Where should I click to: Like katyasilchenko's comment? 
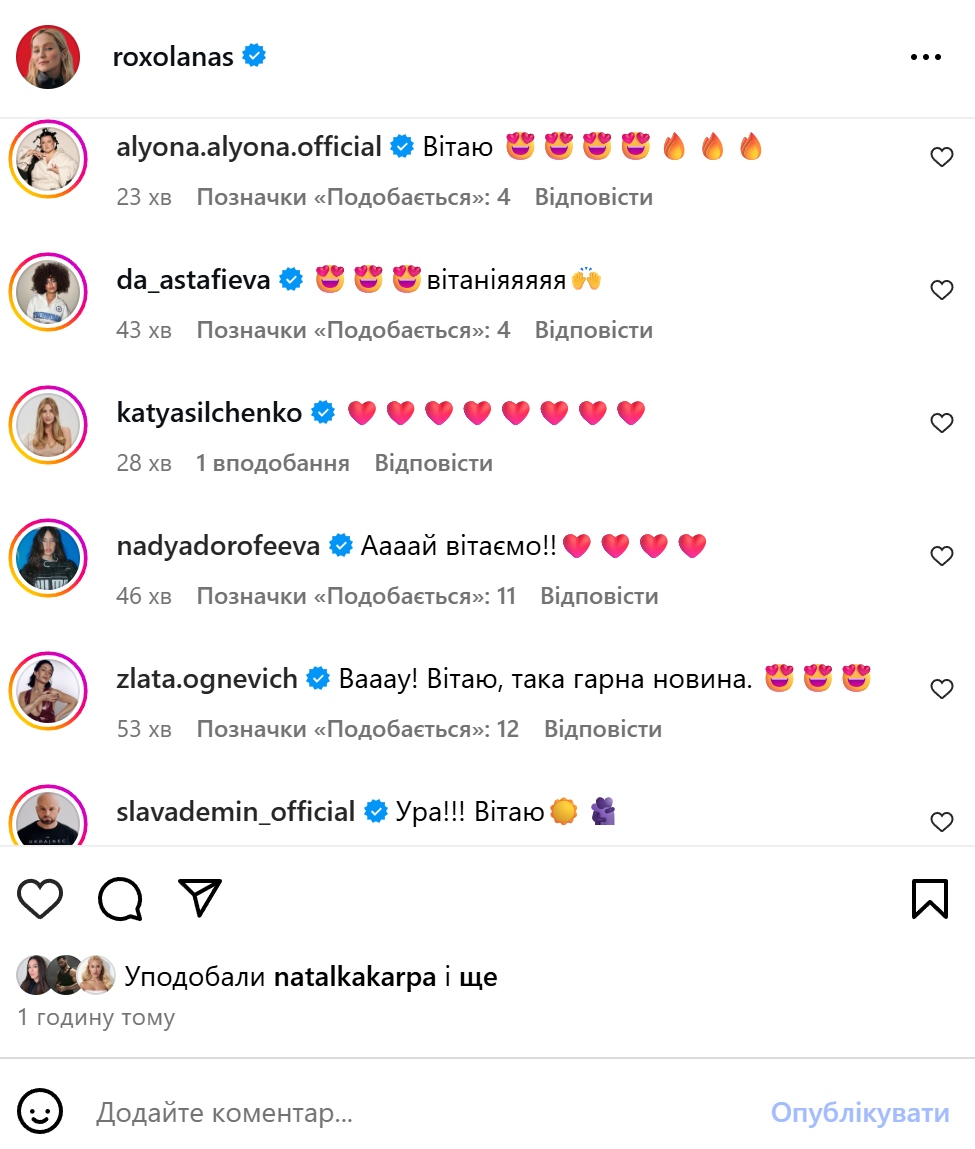[942, 423]
